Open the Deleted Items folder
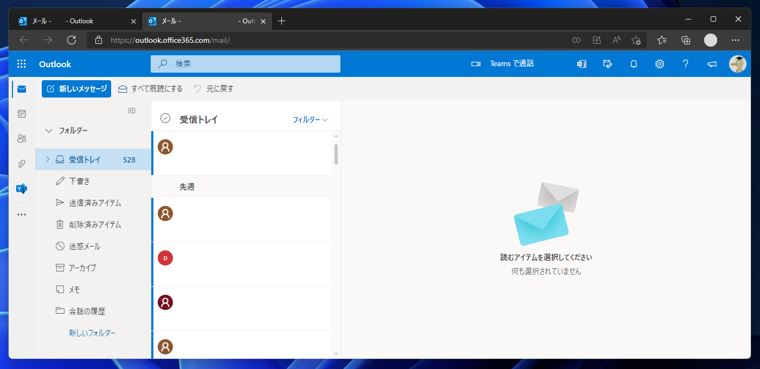The height and width of the screenshot is (369, 760). 93,225
